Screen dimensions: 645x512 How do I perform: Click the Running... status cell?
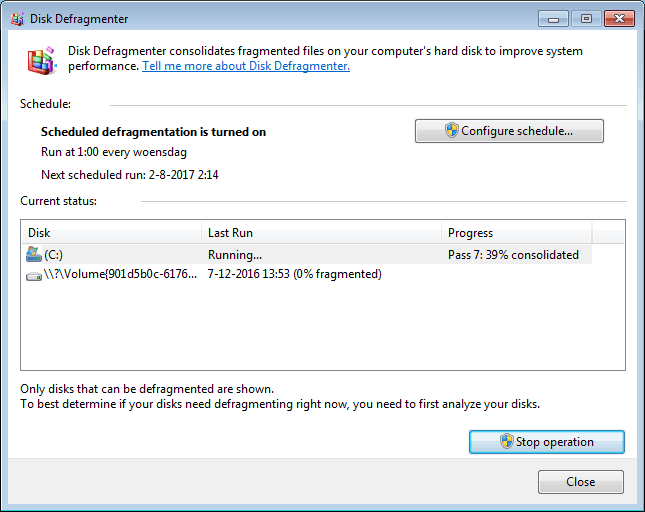coord(235,255)
